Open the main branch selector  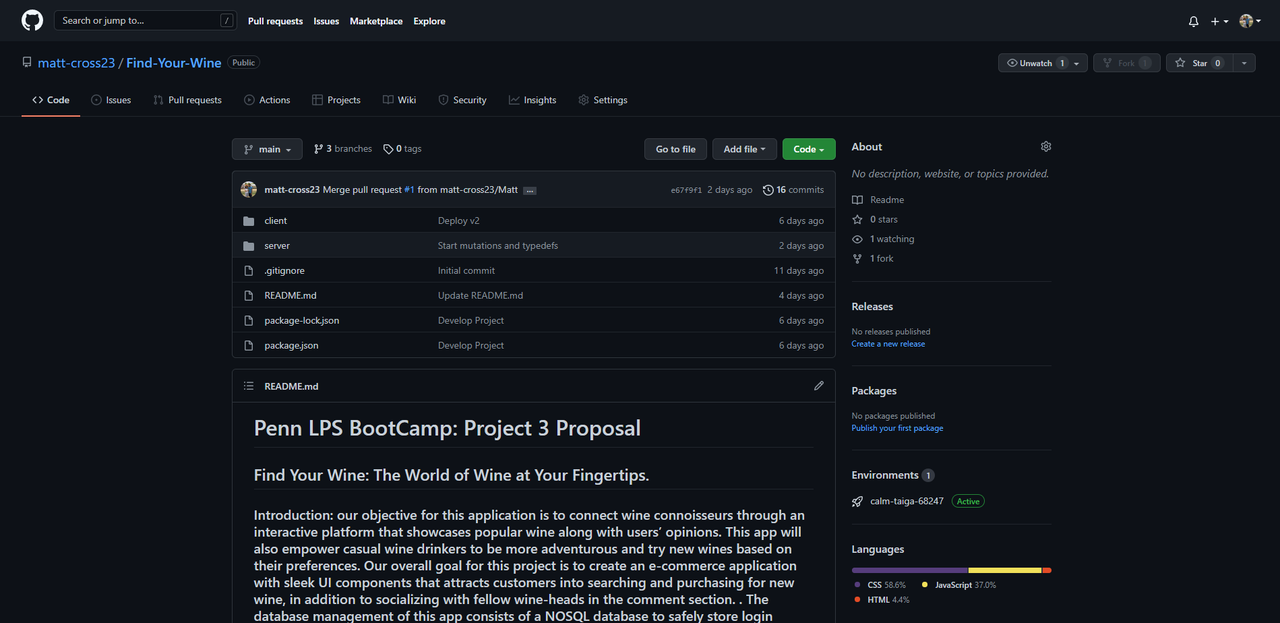point(267,149)
